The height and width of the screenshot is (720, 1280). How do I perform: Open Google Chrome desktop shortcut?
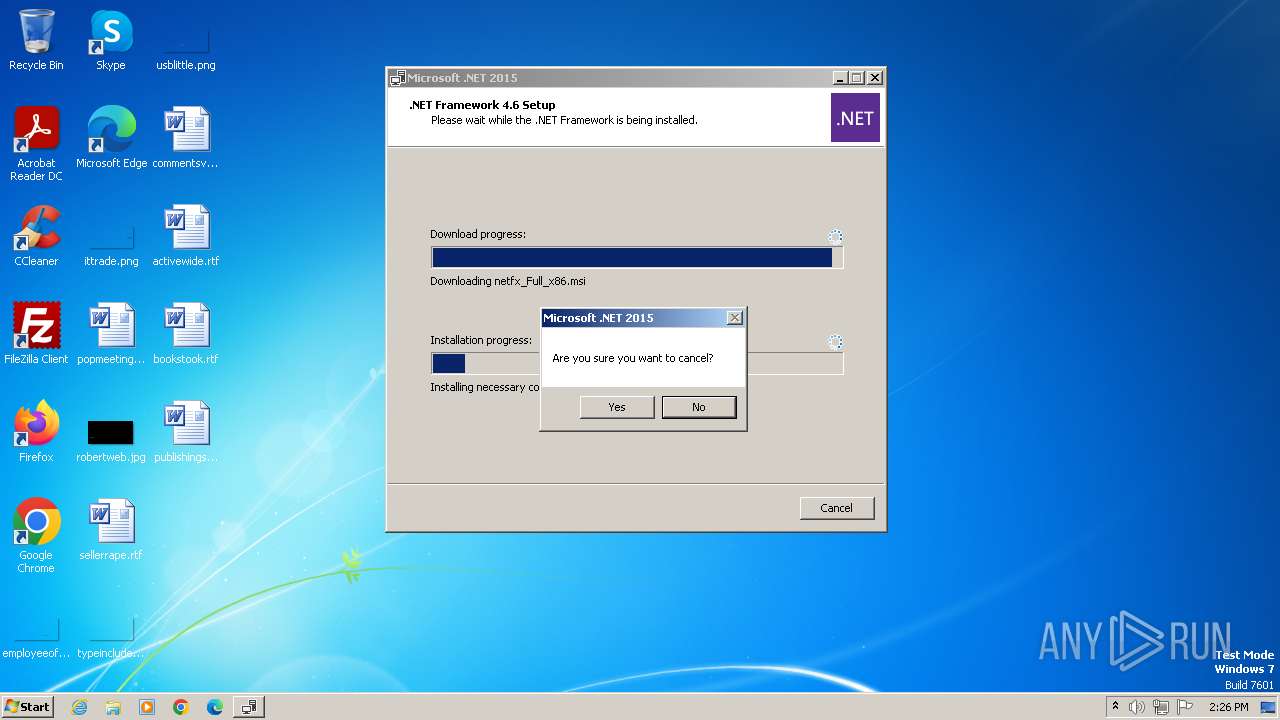pyautogui.click(x=36, y=536)
